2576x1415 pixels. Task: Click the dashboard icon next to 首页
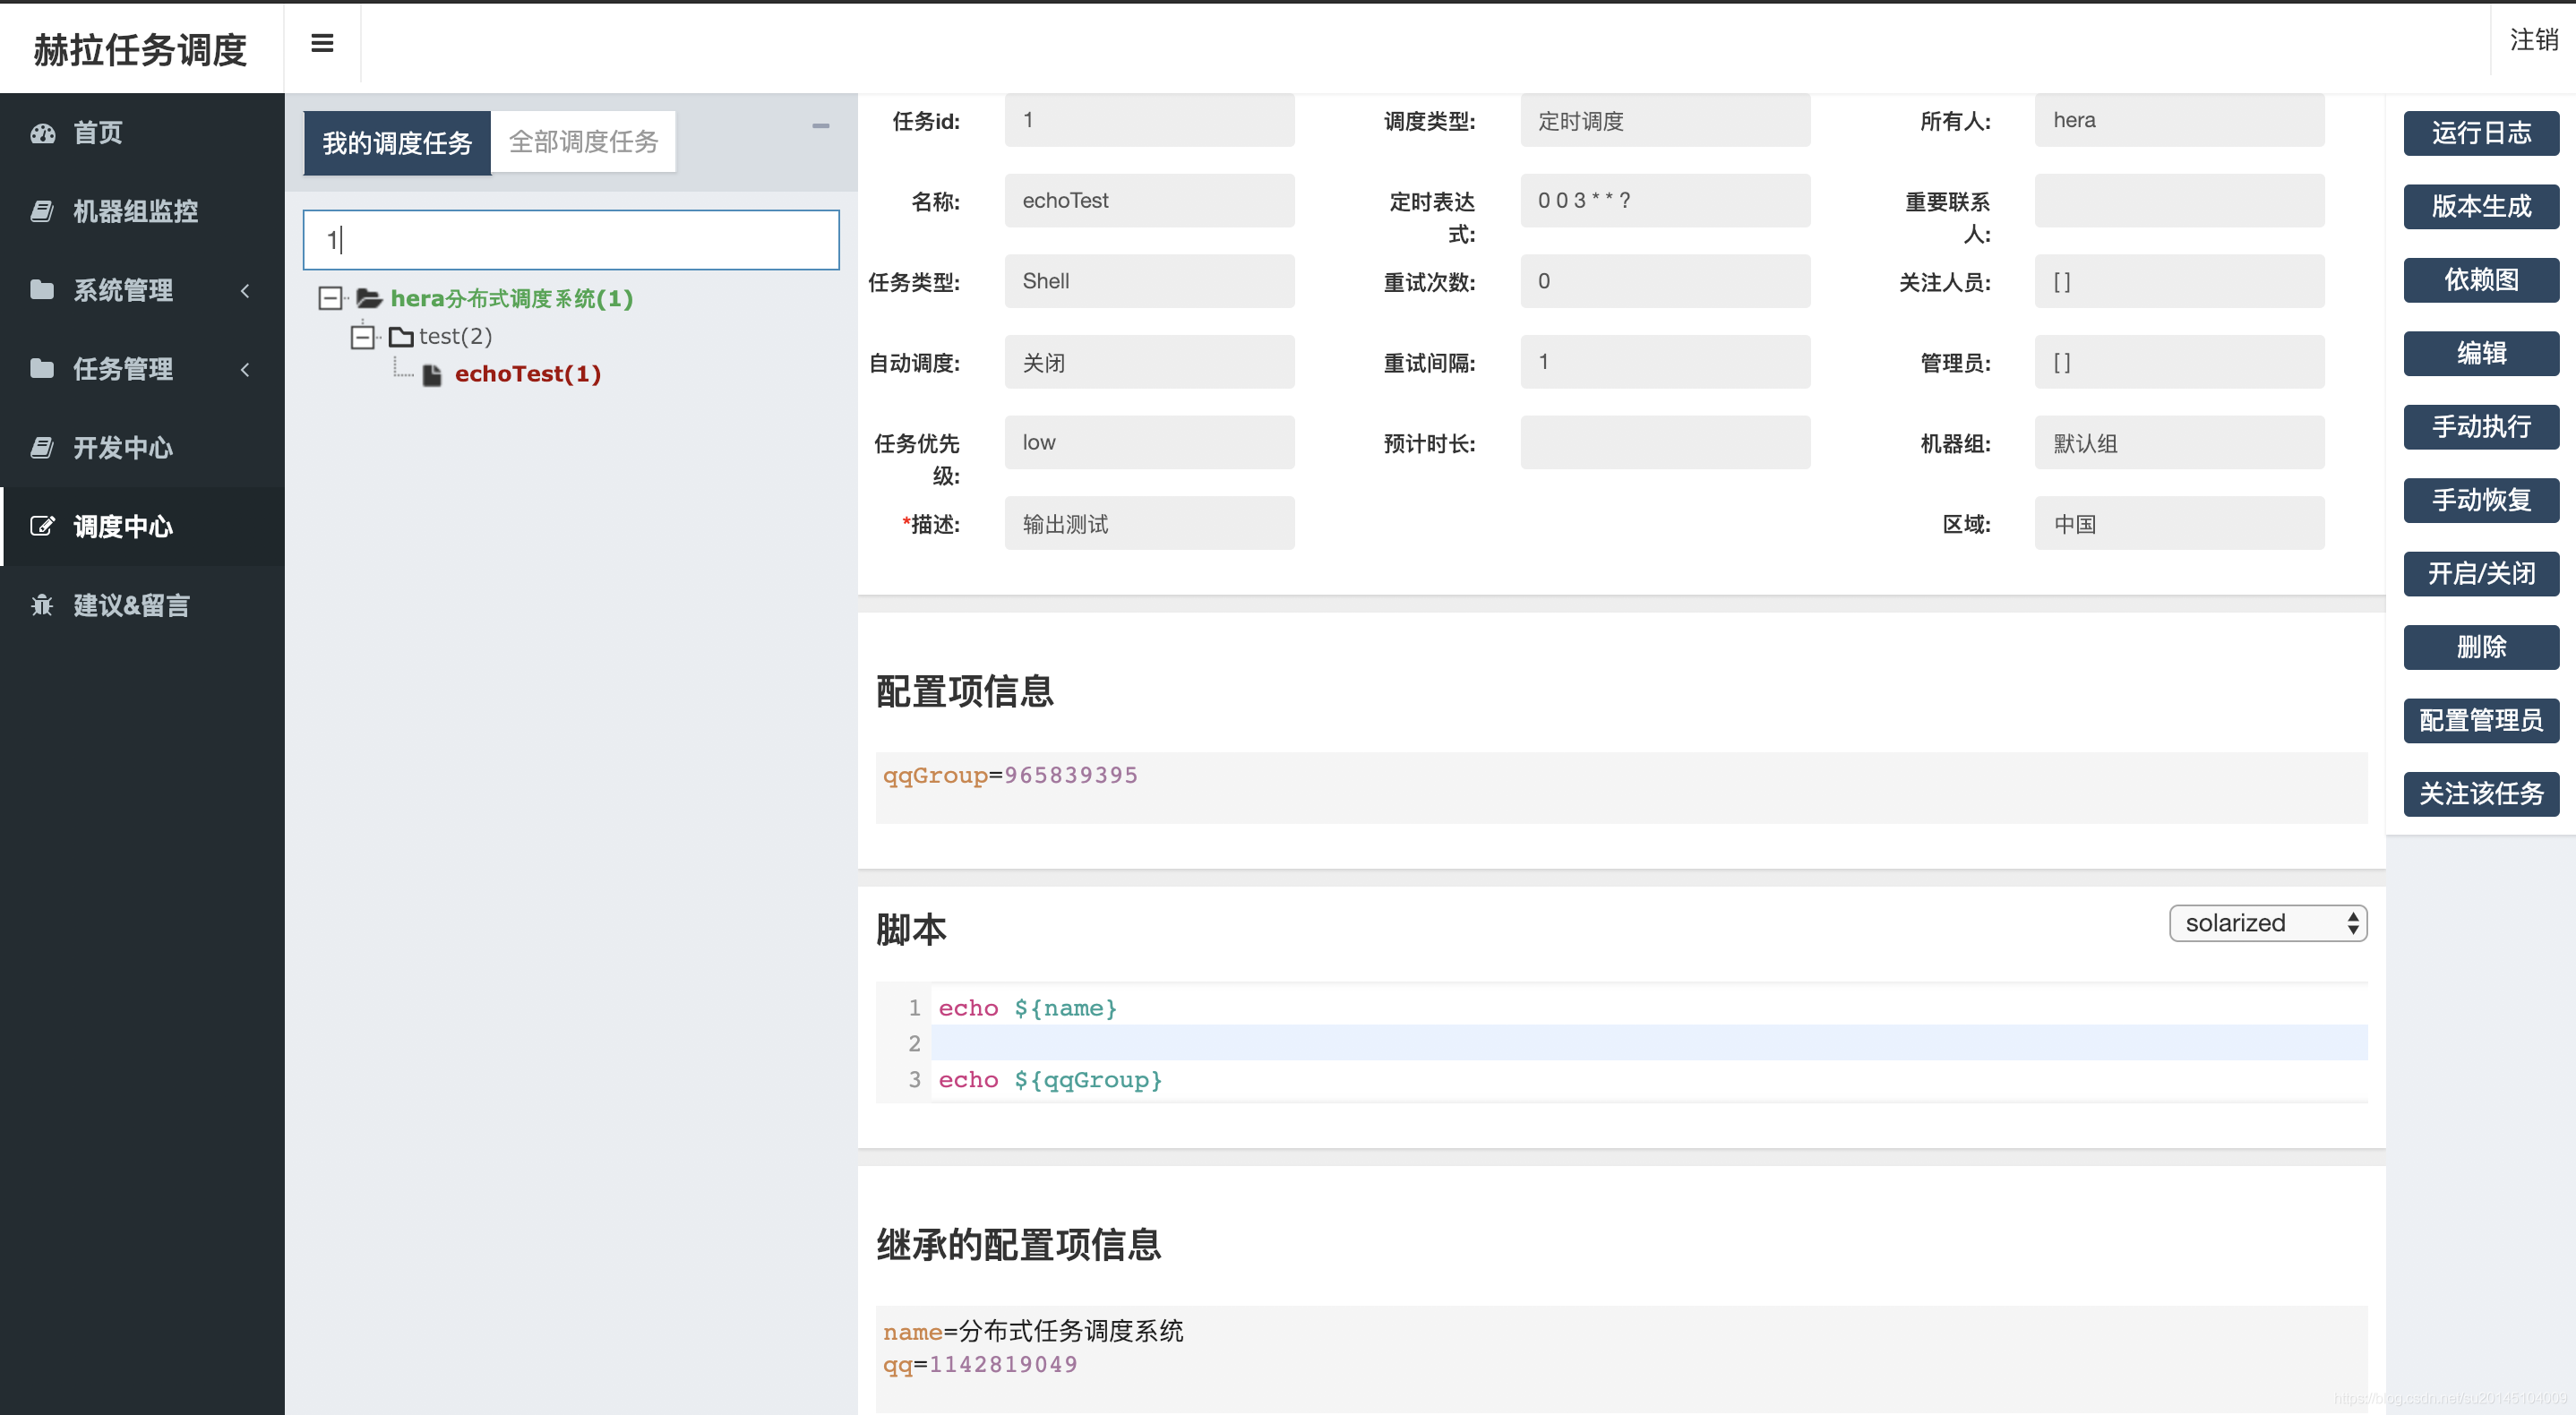pyautogui.click(x=42, y=133)
